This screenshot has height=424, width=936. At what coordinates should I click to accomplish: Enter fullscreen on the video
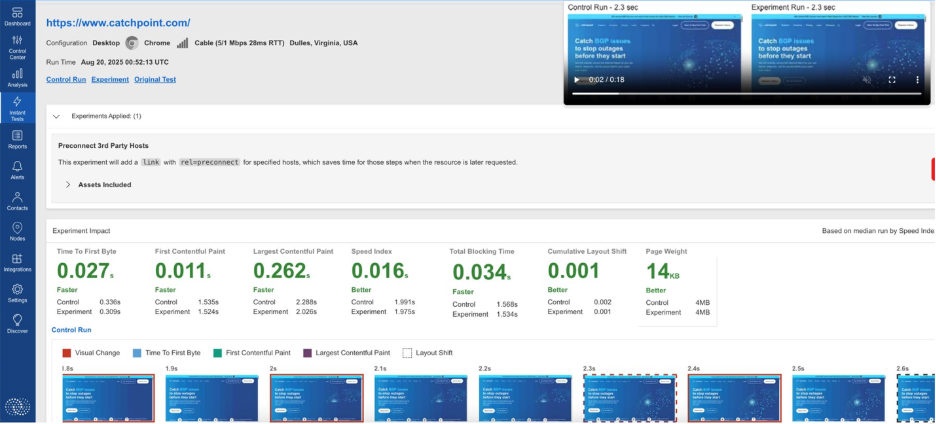pos(892,79)
